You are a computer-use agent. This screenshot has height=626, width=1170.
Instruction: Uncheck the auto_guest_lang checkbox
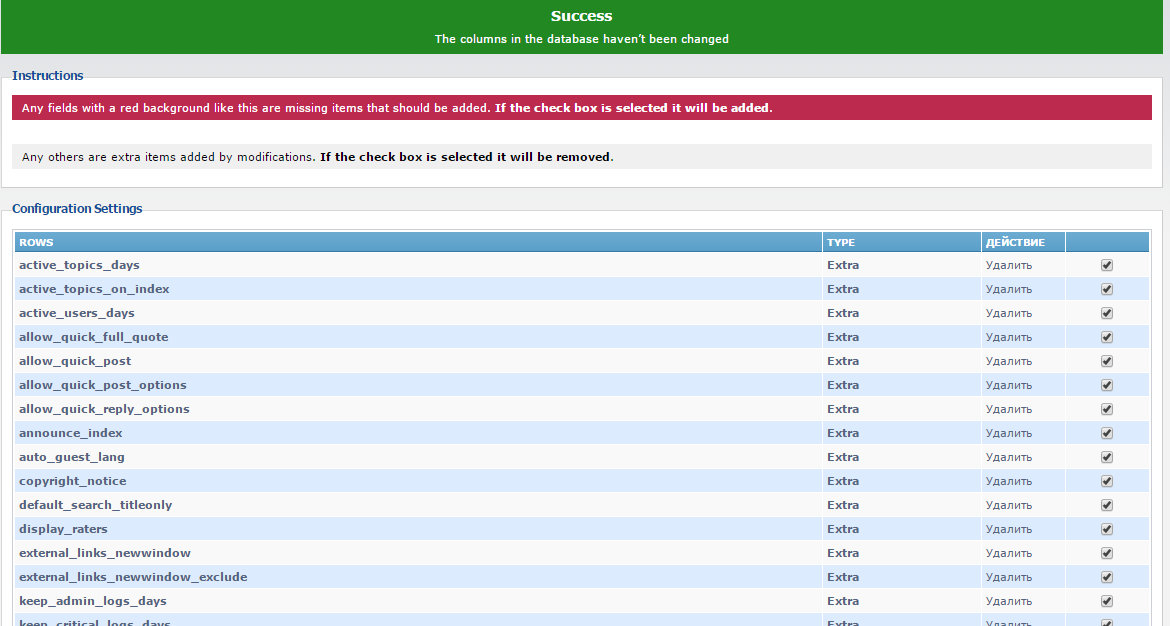pyautogui.click(x=1107, y=457)
